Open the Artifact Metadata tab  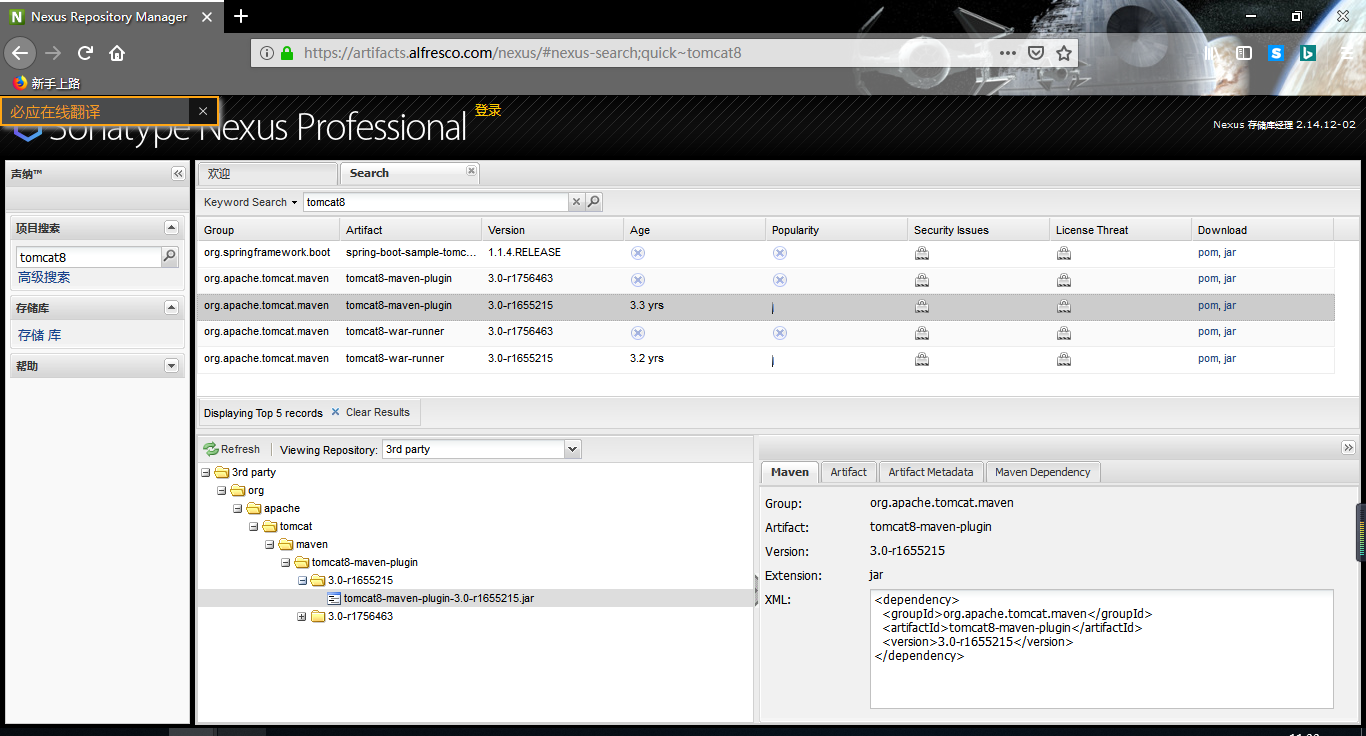pos(931,472)
